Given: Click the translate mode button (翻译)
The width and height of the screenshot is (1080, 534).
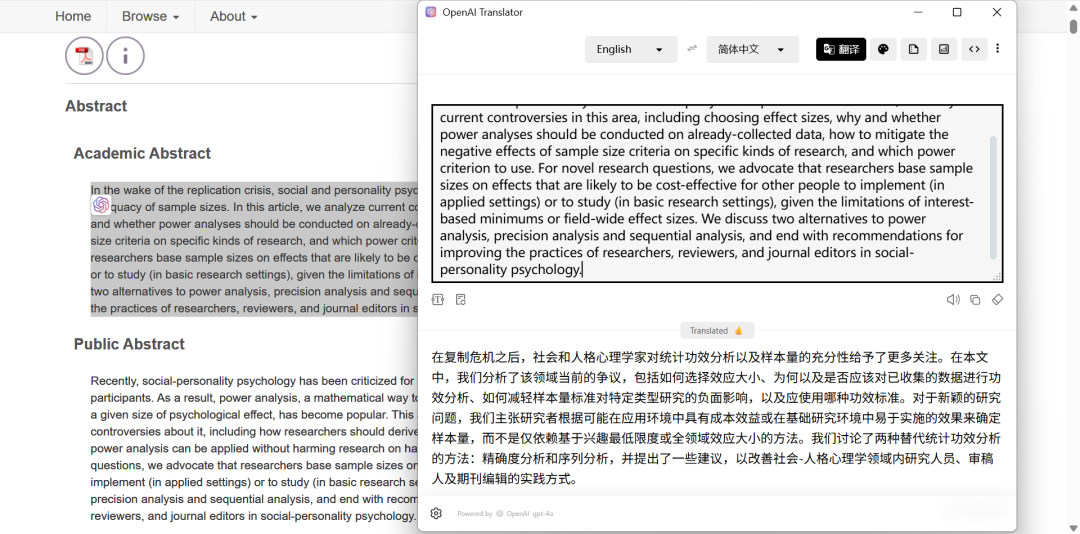Looking at the screenshot, I should [x=840, y=49].
